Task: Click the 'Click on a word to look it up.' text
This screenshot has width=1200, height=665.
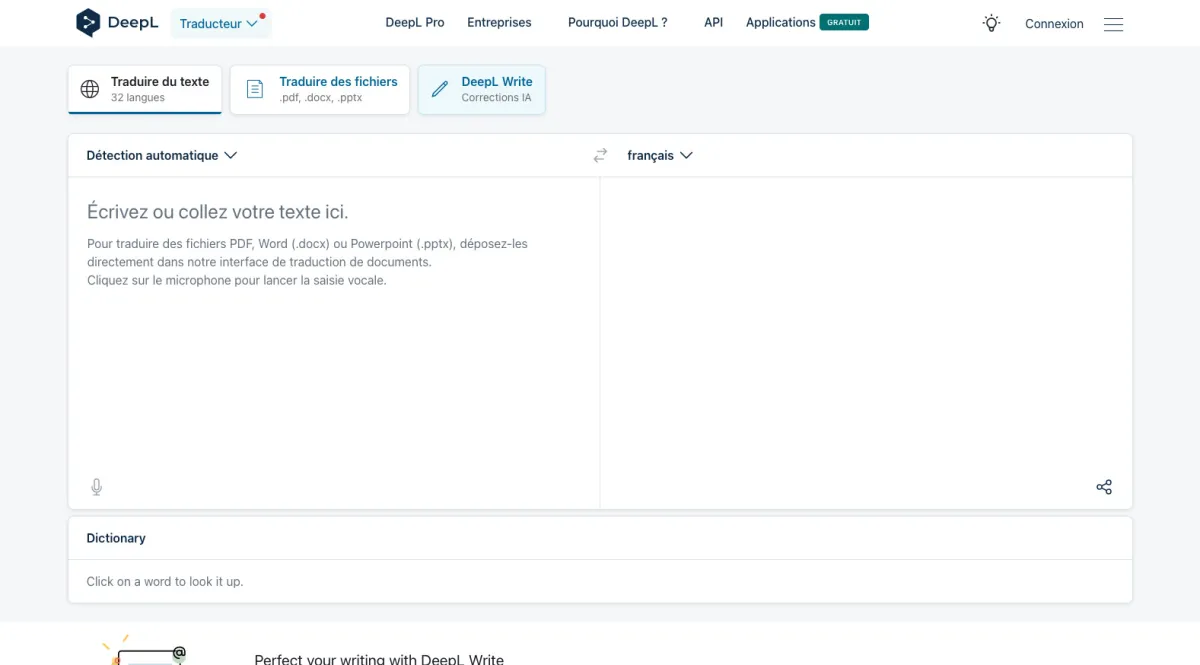Action: point(165,581)
